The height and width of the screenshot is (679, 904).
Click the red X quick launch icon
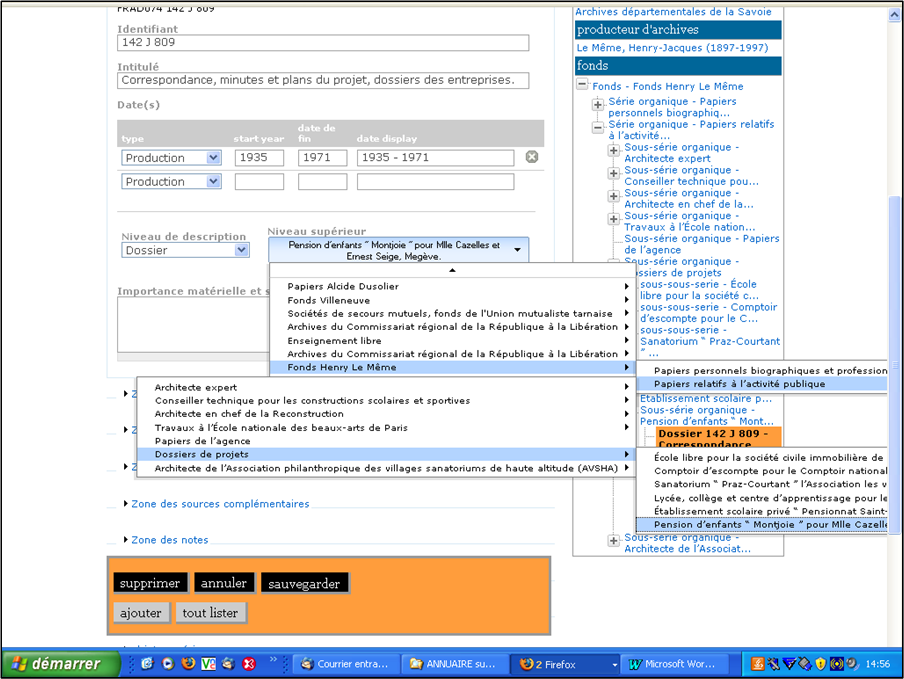click(x=249, y=663)
